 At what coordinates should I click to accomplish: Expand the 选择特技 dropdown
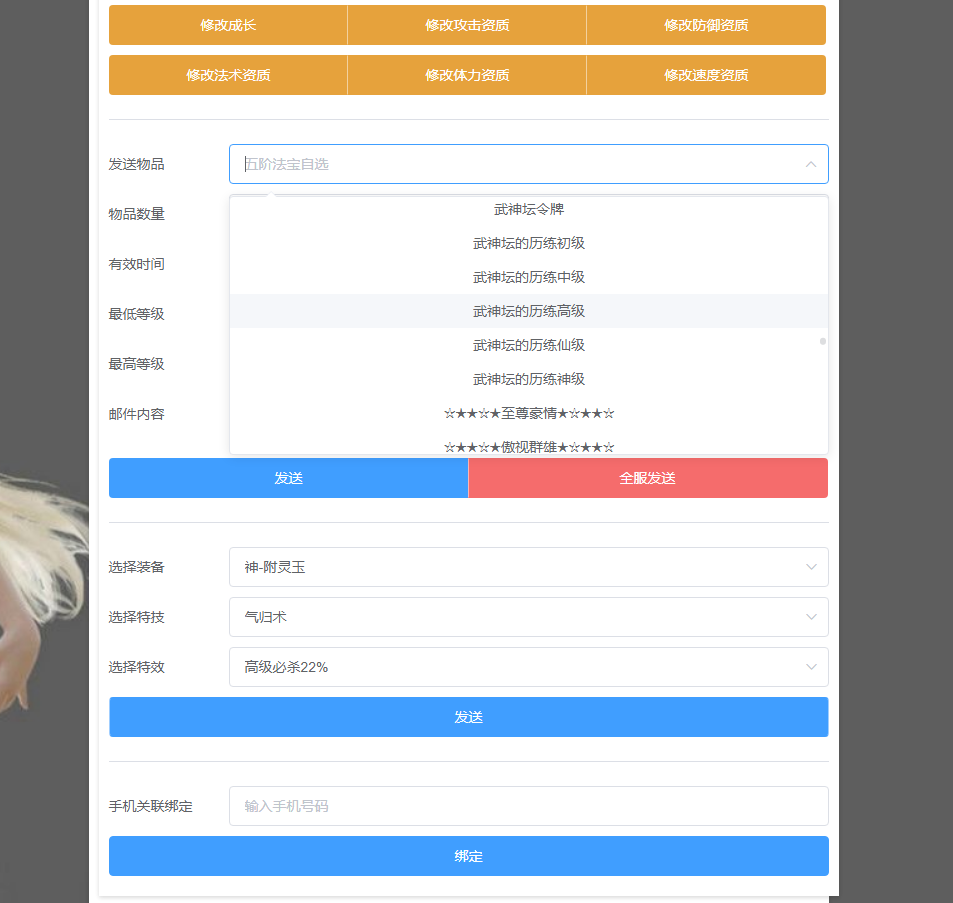(528, 617)
